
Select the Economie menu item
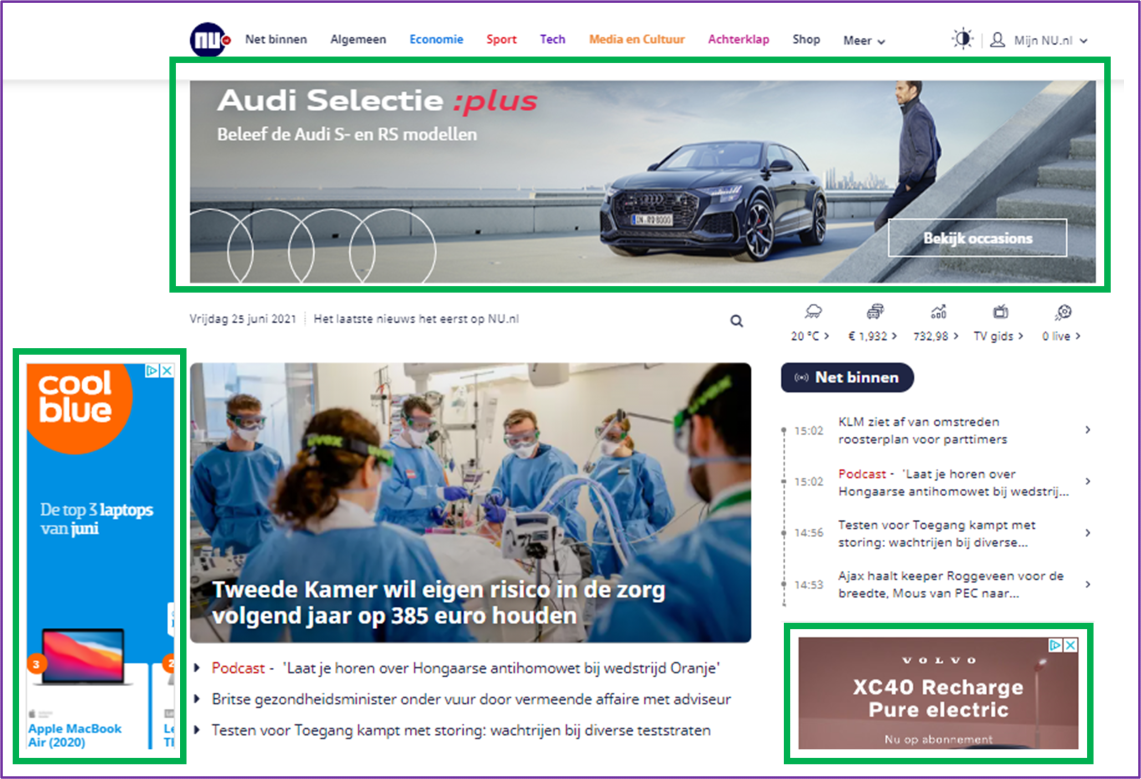436,40
